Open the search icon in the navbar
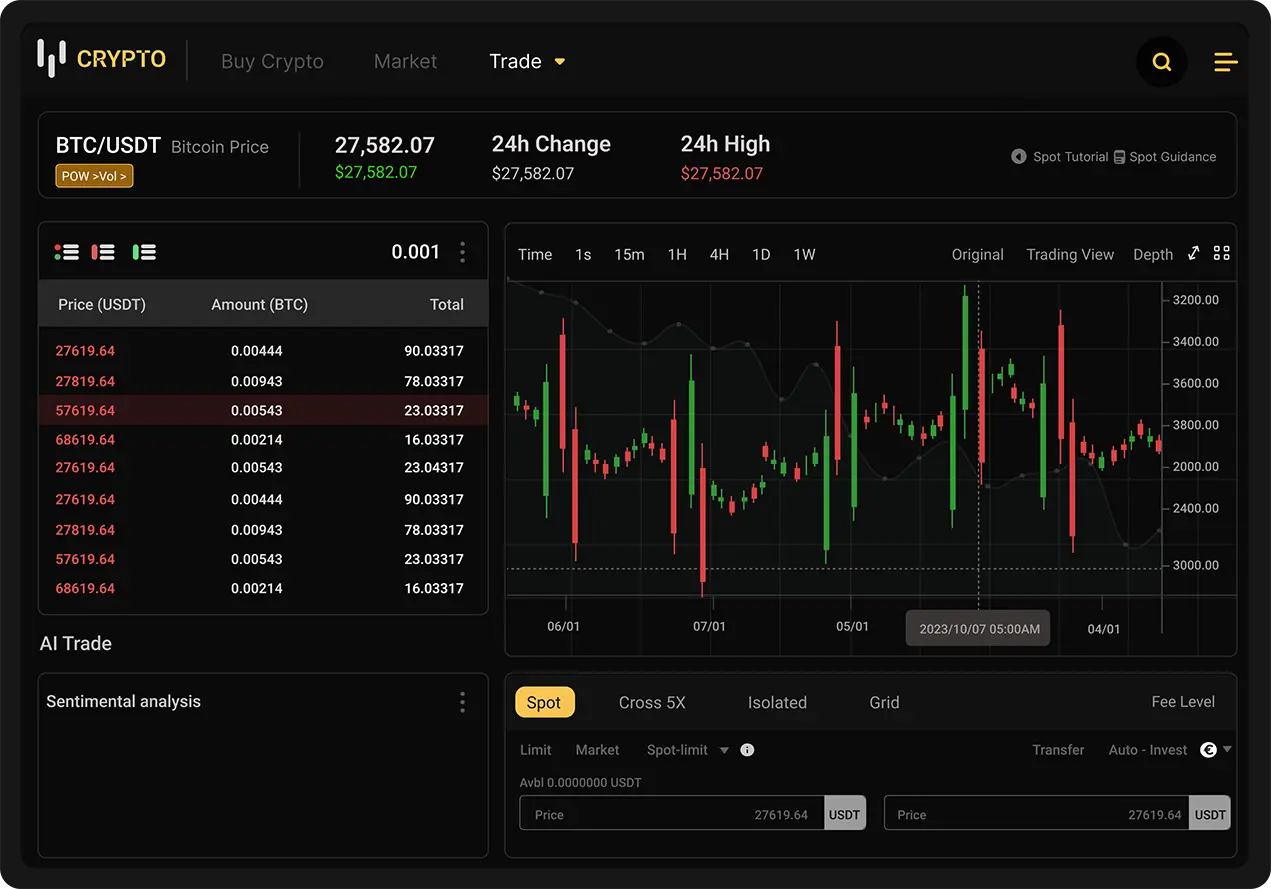Viewport: 1271px width, 889px height. (1161, 61)
